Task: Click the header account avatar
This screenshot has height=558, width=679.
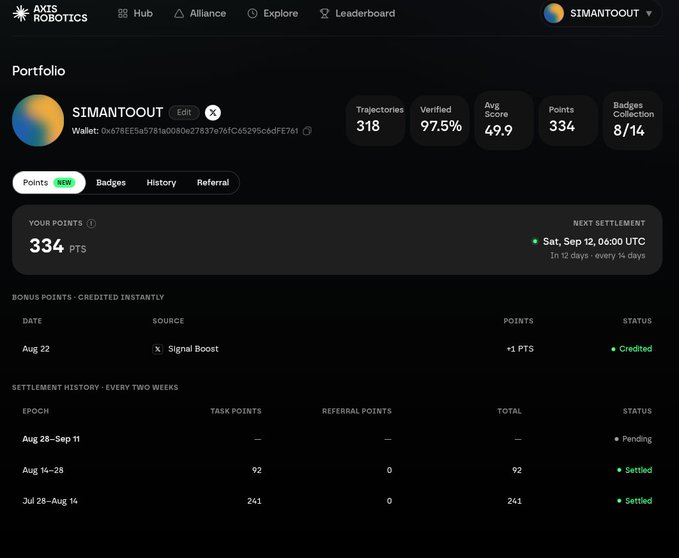Action: click(x=553, y=13)
